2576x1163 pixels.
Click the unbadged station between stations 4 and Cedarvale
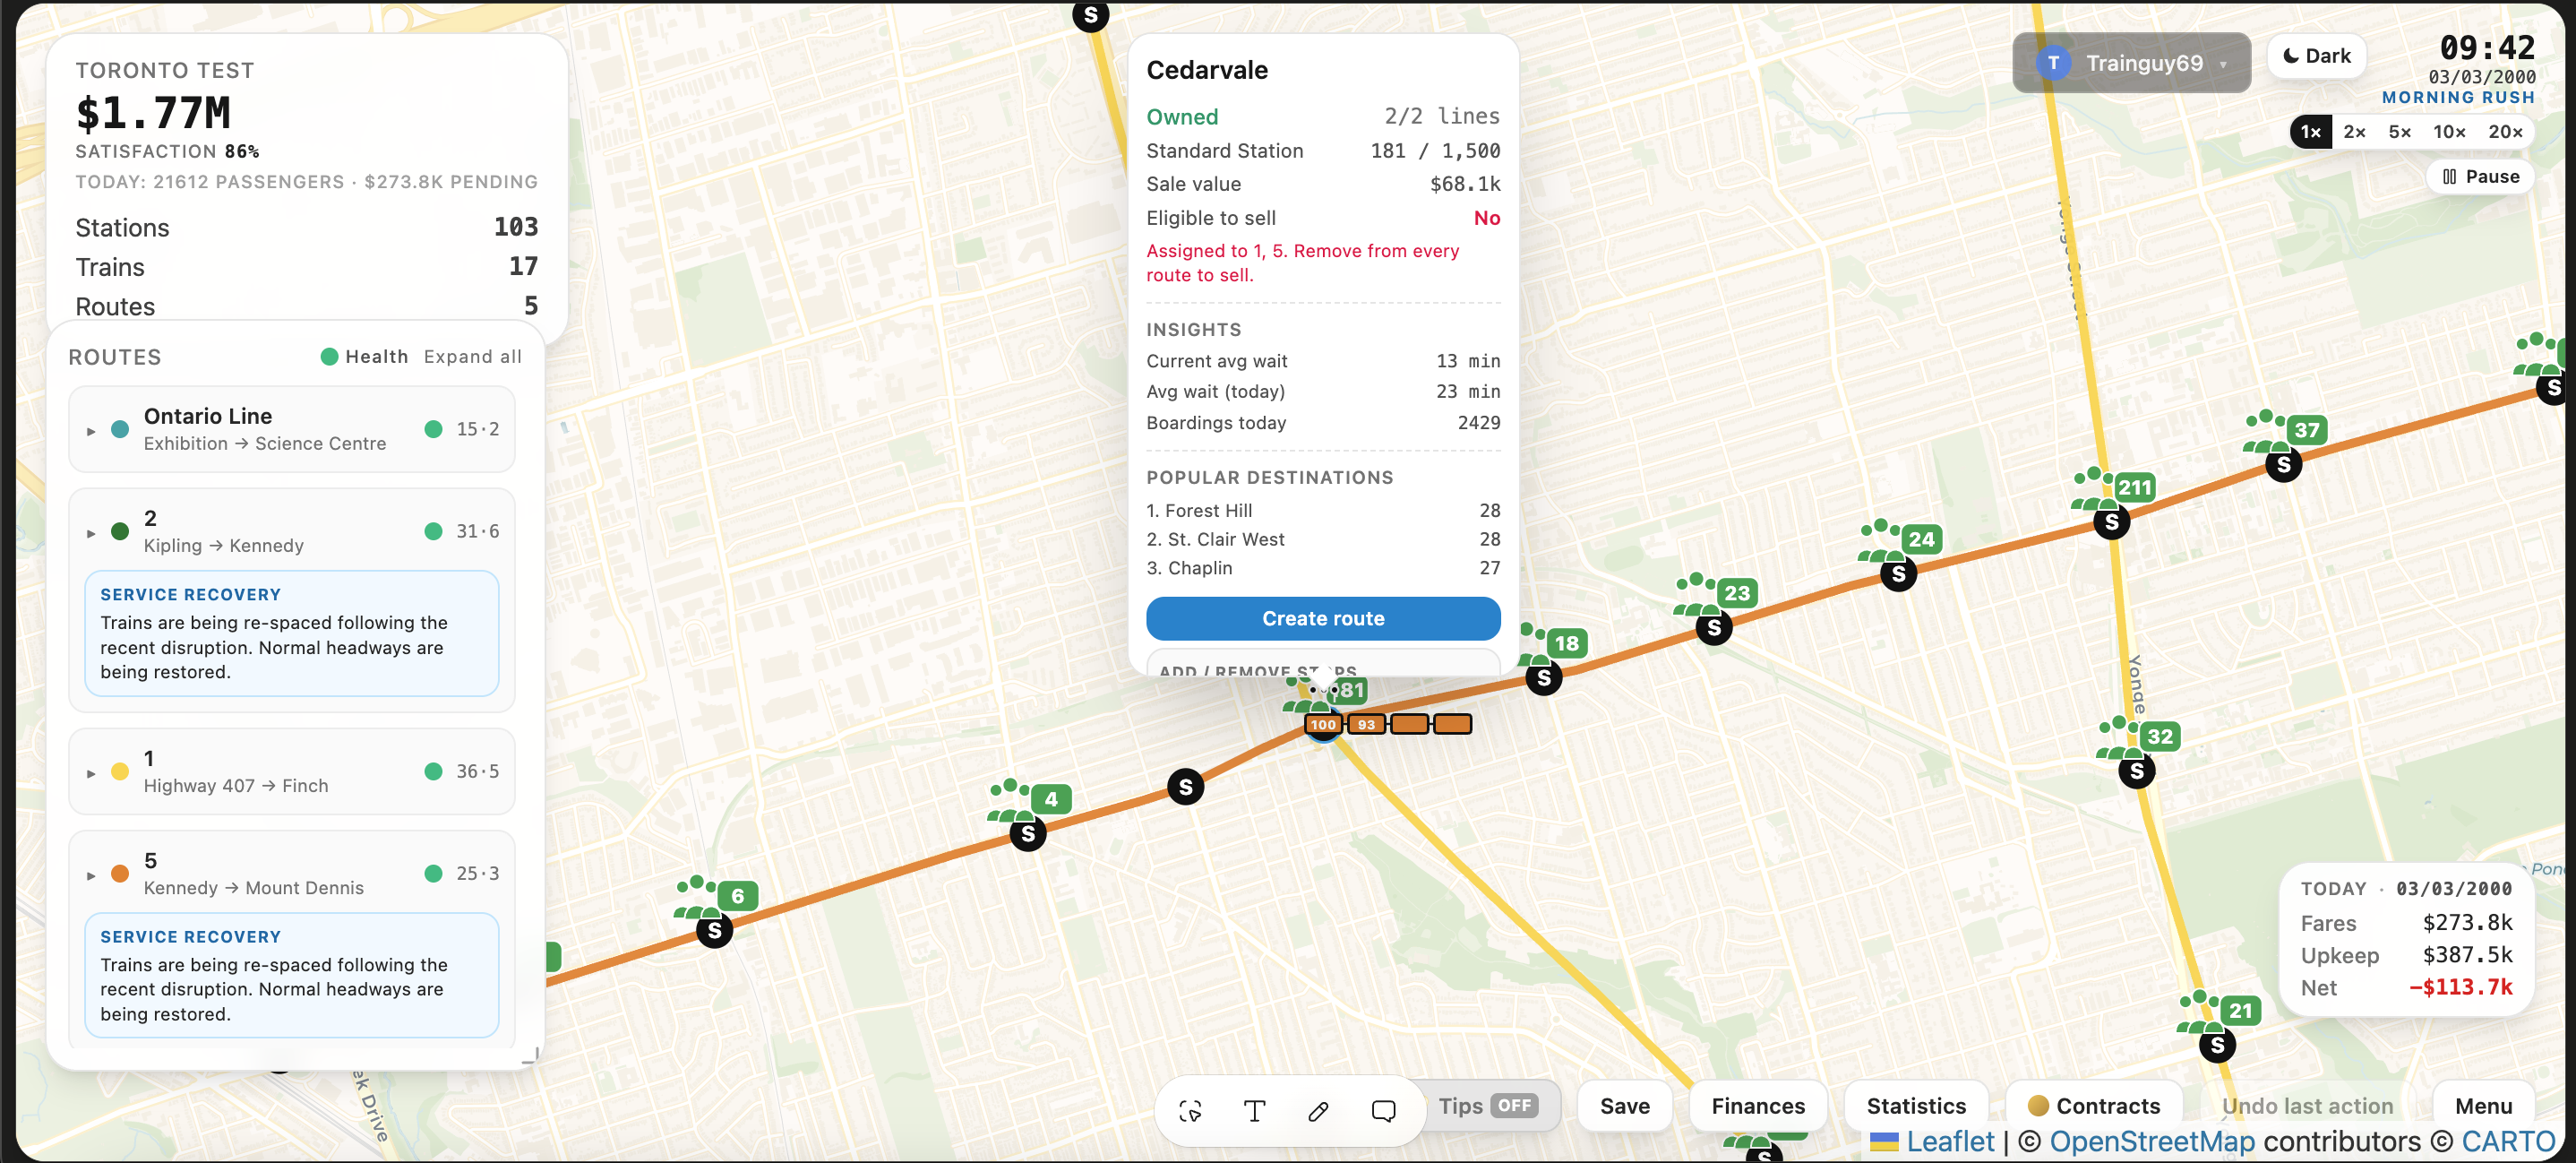click(x=1185, y=787)
